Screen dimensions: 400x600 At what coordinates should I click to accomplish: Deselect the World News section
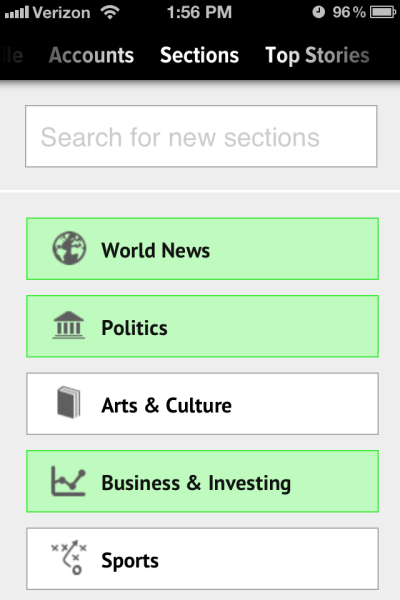pyautogui.click(x=202, y=249)
